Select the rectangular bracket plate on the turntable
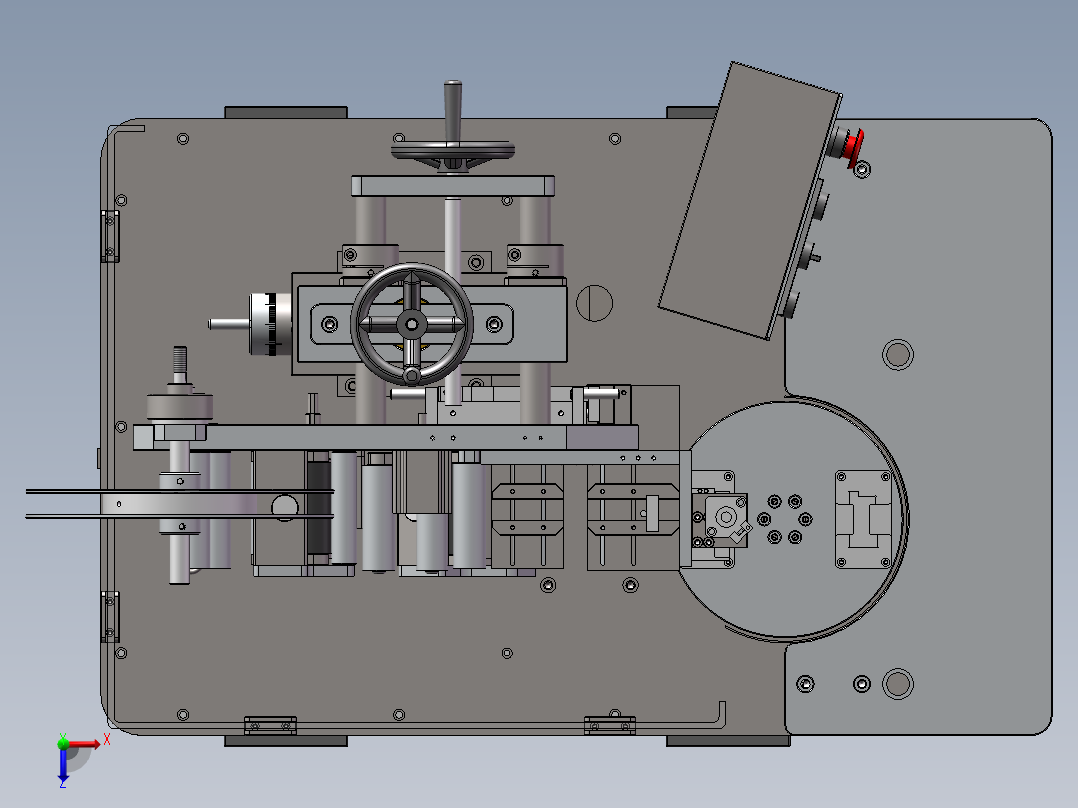The image size is (1078, 808). tap(864, 519)
